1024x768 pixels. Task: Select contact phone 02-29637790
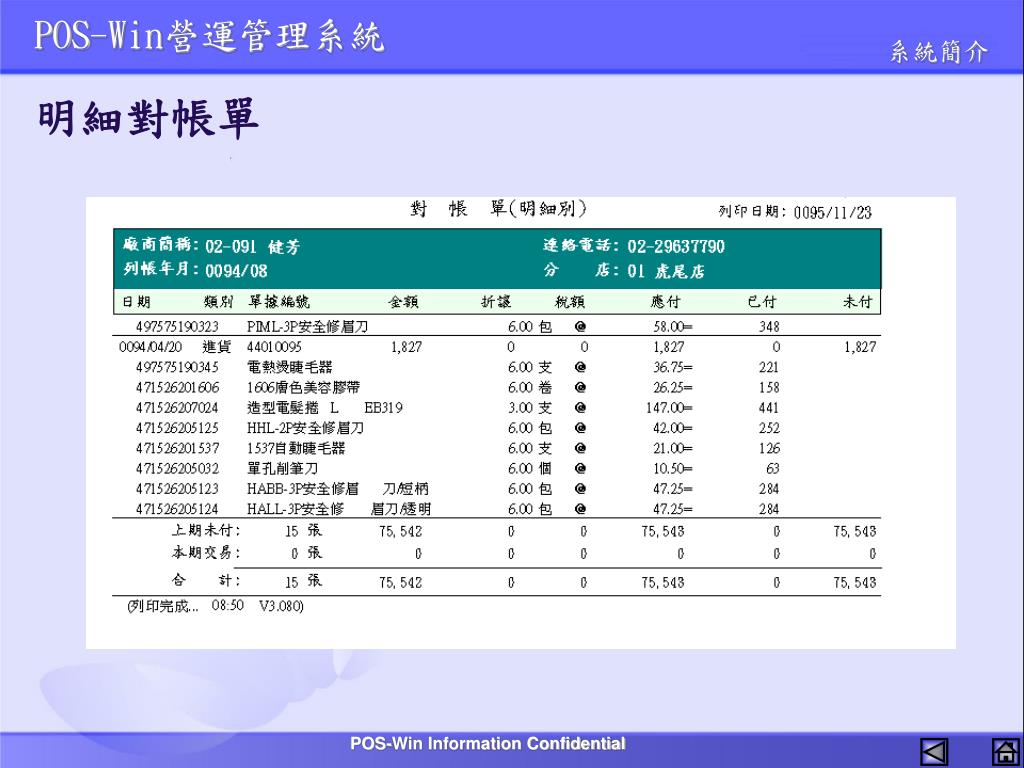tap(676, 246)
